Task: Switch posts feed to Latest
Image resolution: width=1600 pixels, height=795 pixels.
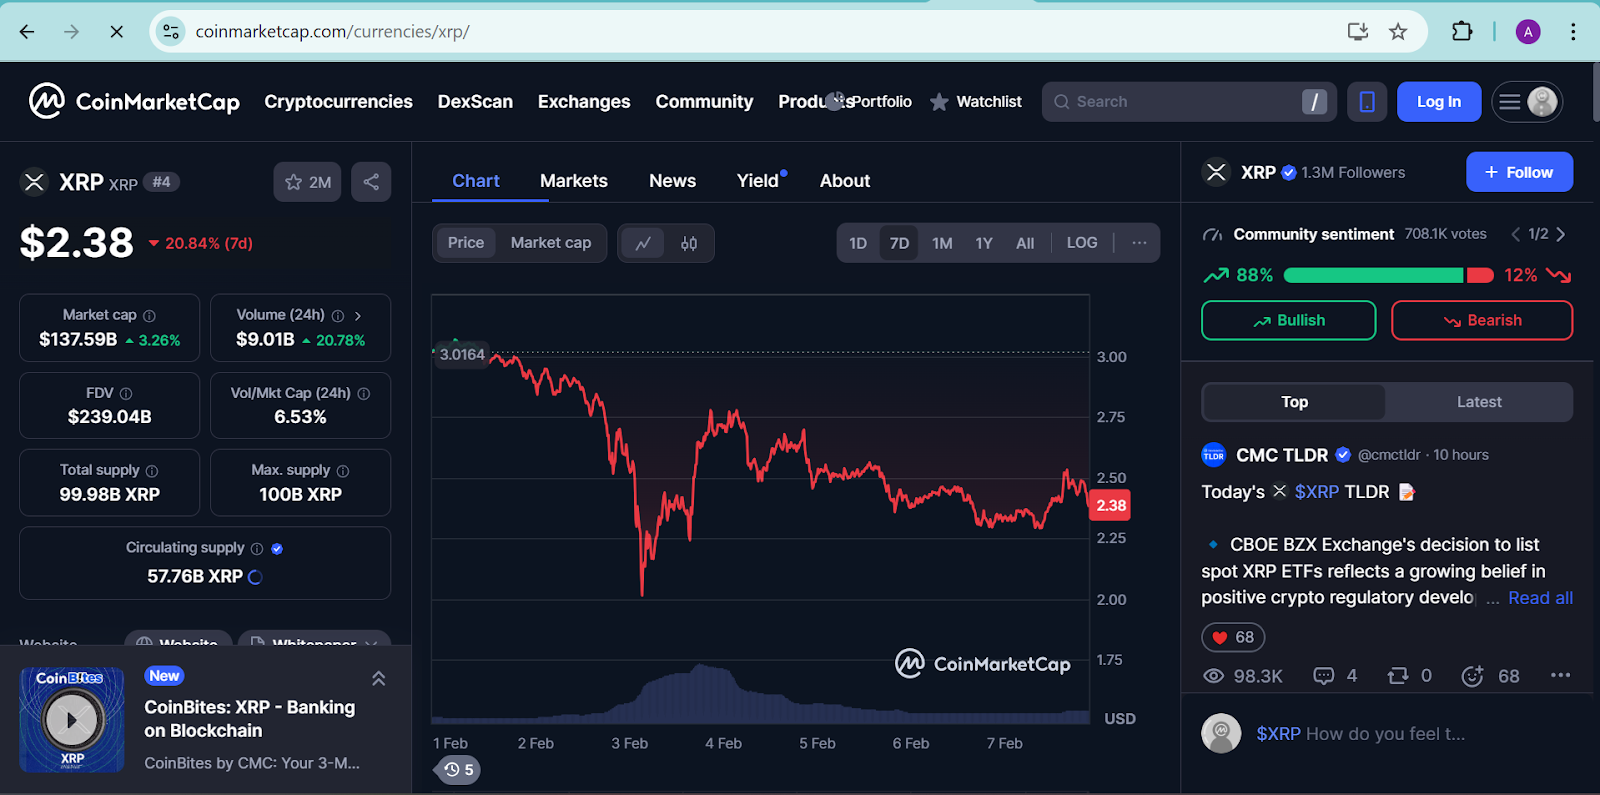Action: click(1479, 402)
